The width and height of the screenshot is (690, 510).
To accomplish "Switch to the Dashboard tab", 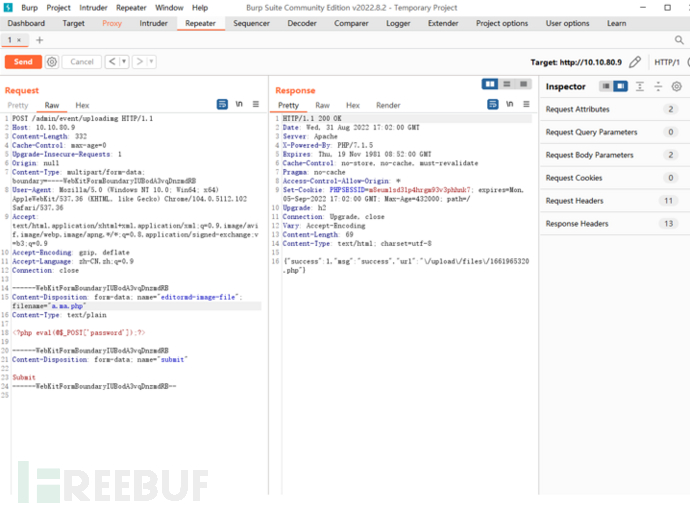I will (26, 23).
